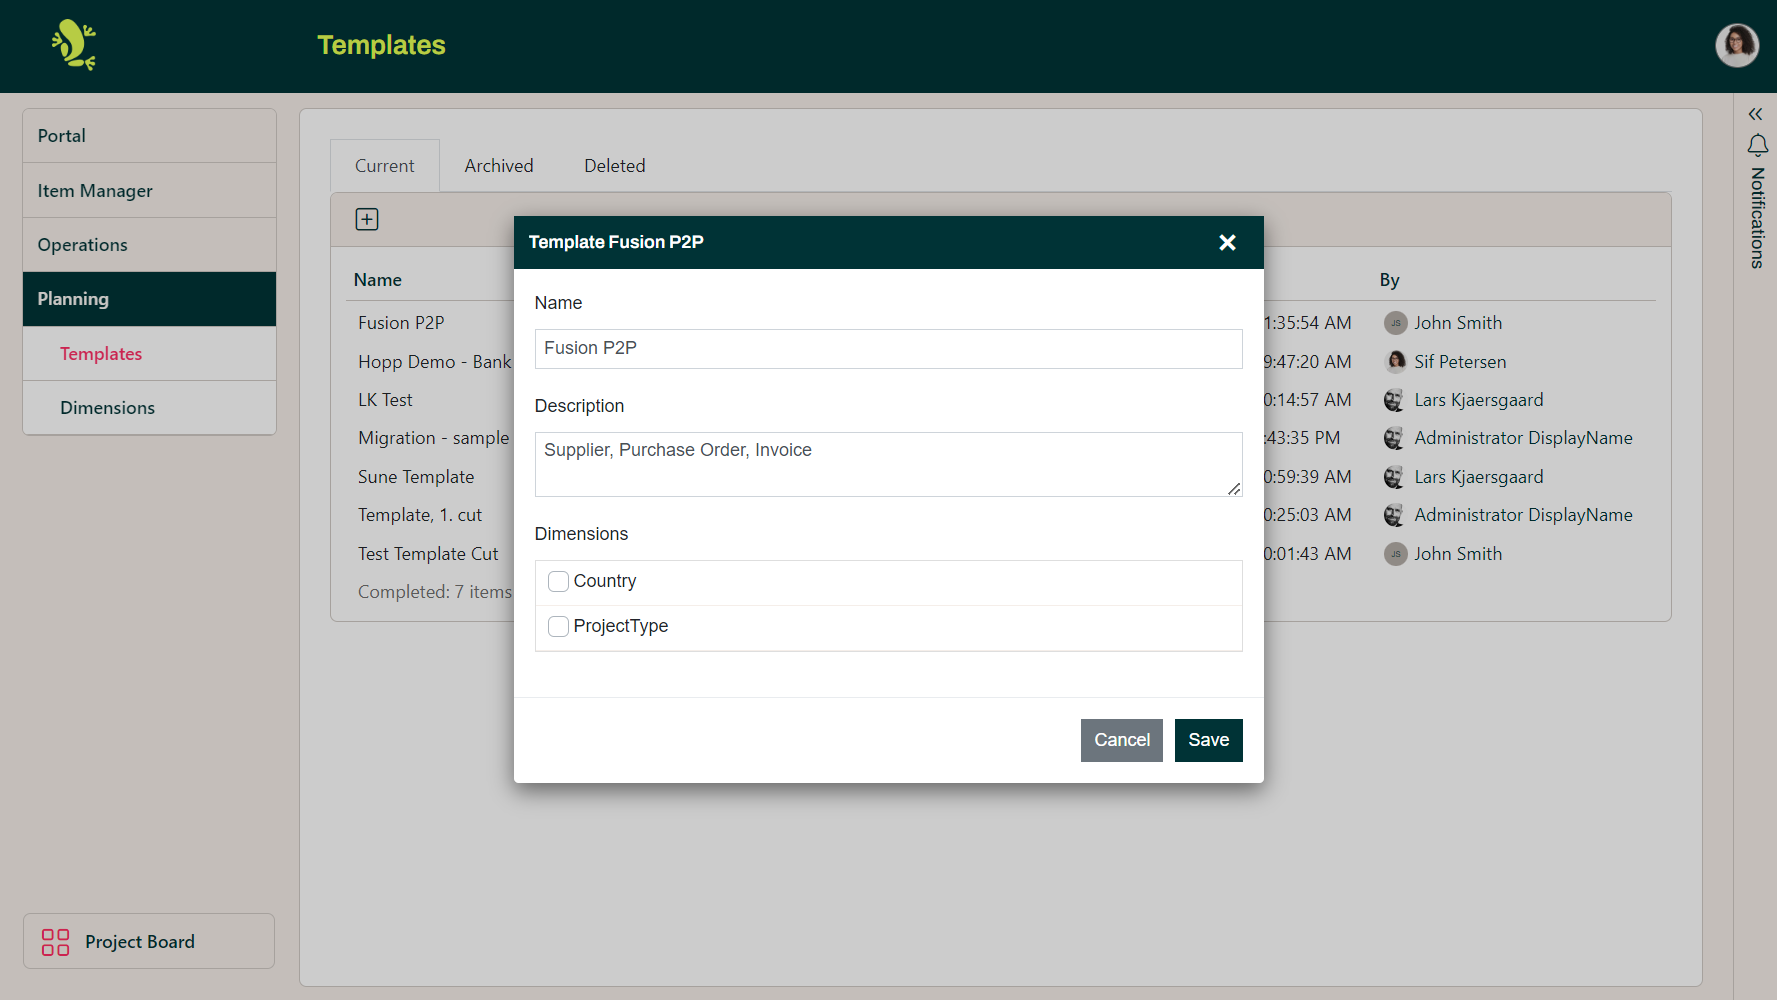The height and width of the screenshot is (1000, 1777).
Task: Open the Deleted templates tab
Action: (614, 165)
